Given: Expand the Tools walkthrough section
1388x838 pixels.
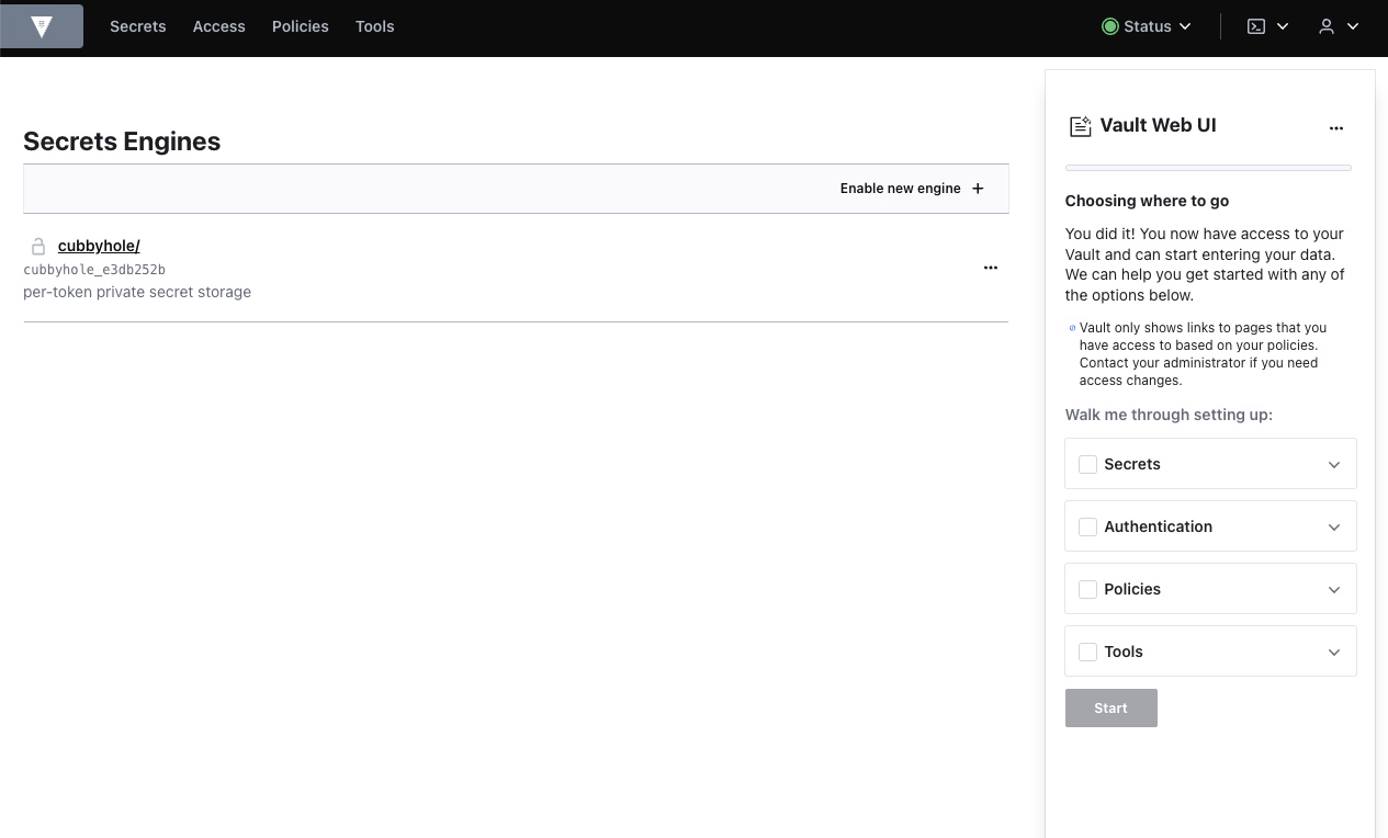Looking at the screenshot, I should (1334, 651).
